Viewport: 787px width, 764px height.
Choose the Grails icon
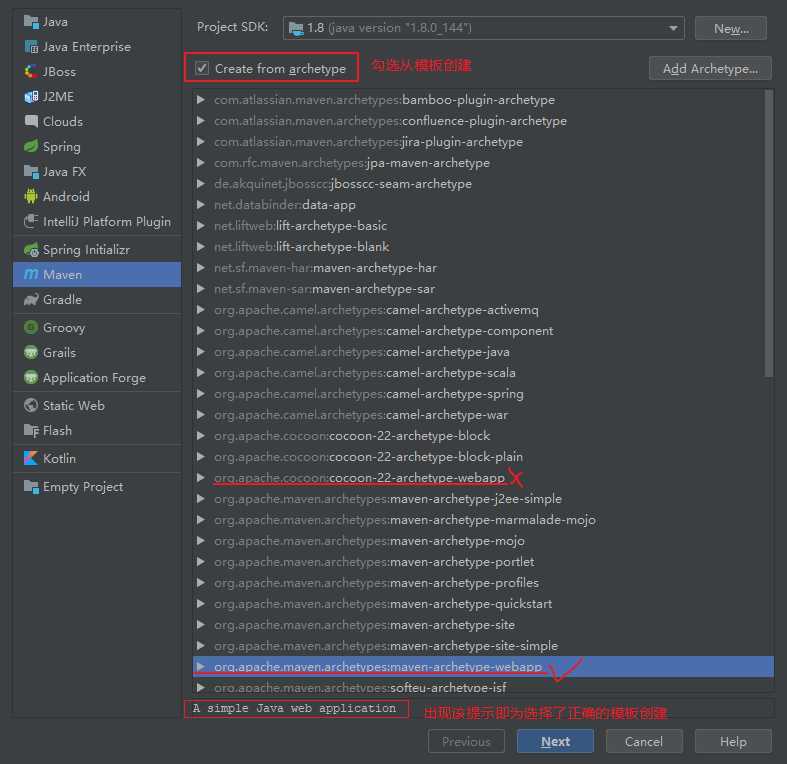point(31,352)
